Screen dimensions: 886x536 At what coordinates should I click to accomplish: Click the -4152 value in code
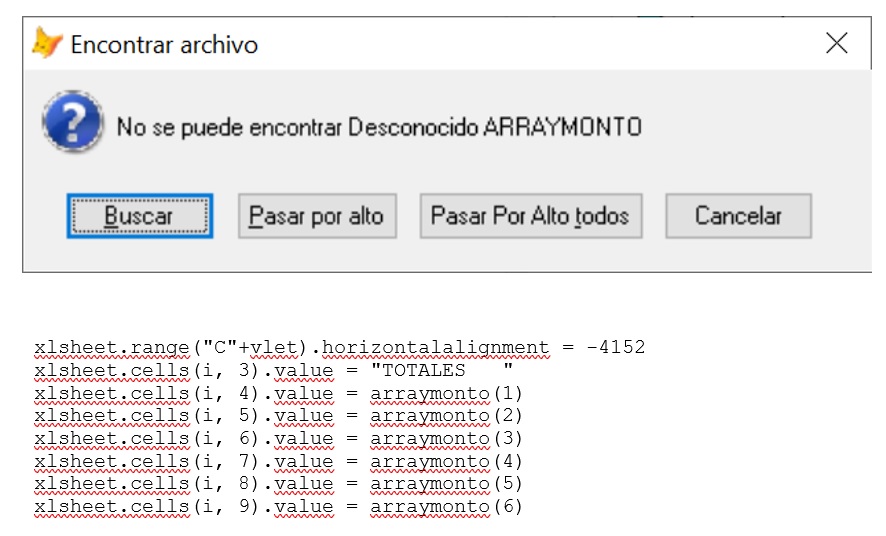615,348
